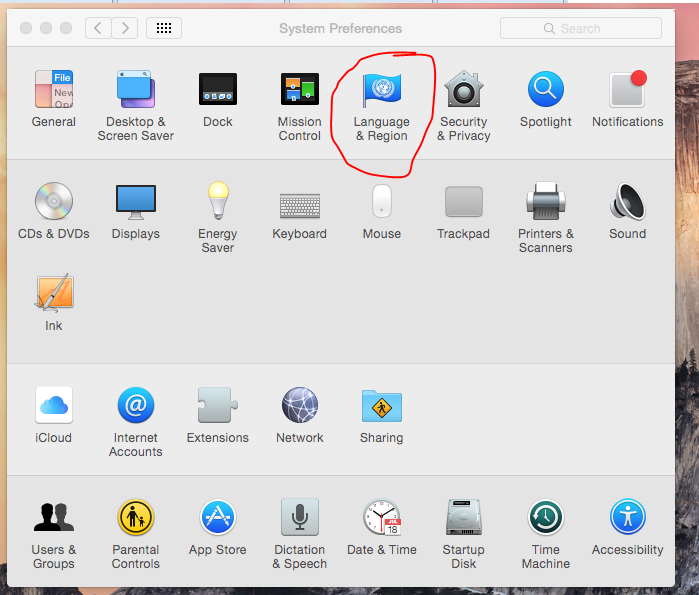The width and height of the screenshot is (699, 595).
Task: Open Printers & Scanners preferences
Action: (546, 201)
